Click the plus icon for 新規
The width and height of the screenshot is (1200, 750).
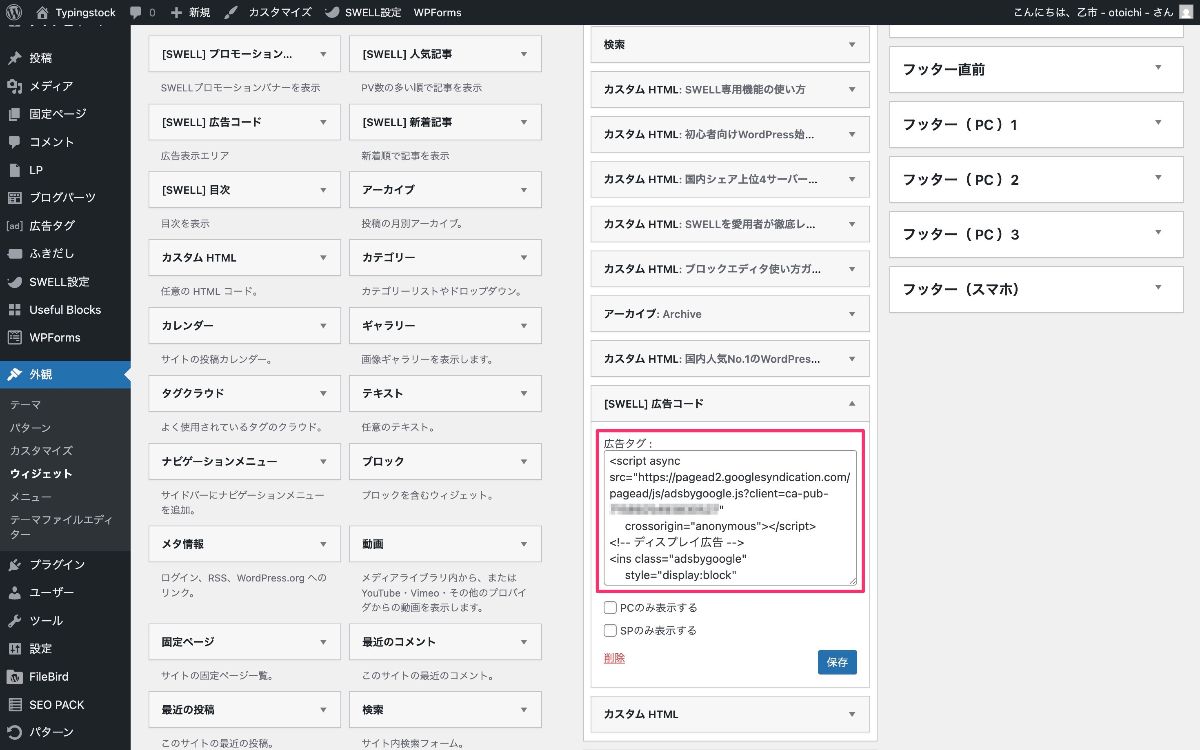click(176, 13)
